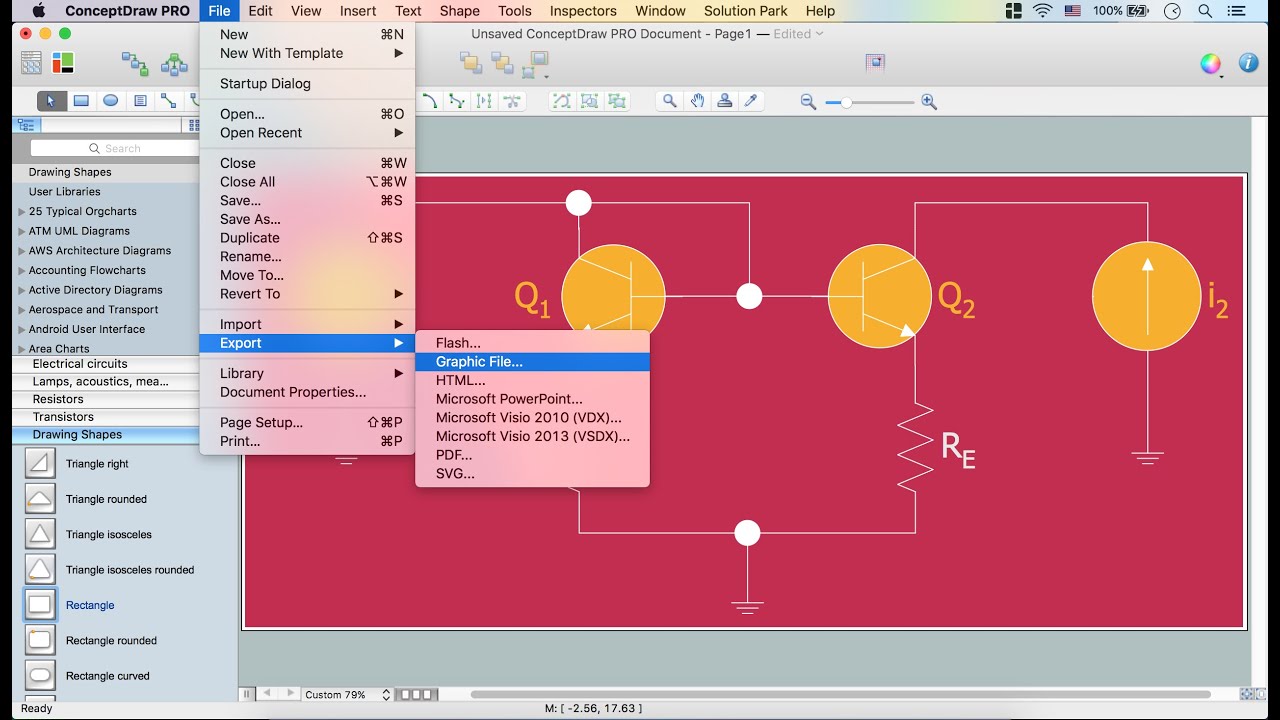Select the hand pan tool
Viewport: 1280px width, 720px height.
click(x=697, y=100)
